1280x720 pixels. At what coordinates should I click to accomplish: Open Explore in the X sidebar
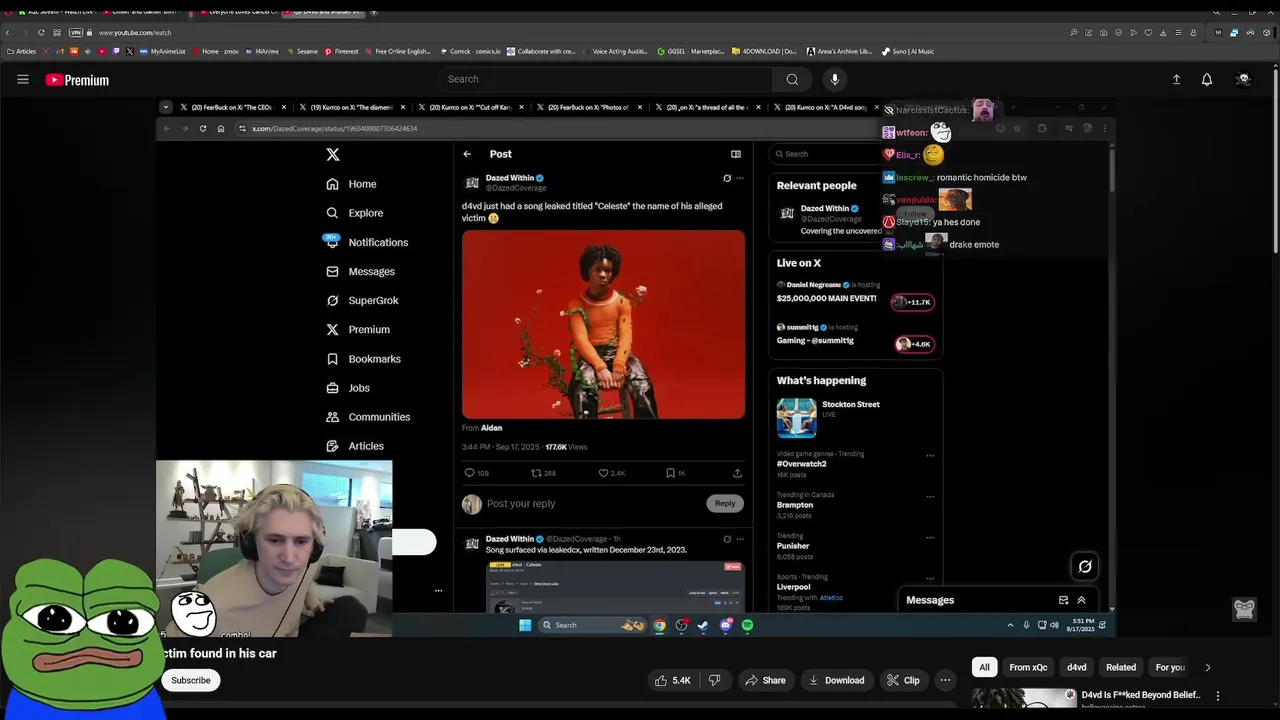click(x=355, y=213)
